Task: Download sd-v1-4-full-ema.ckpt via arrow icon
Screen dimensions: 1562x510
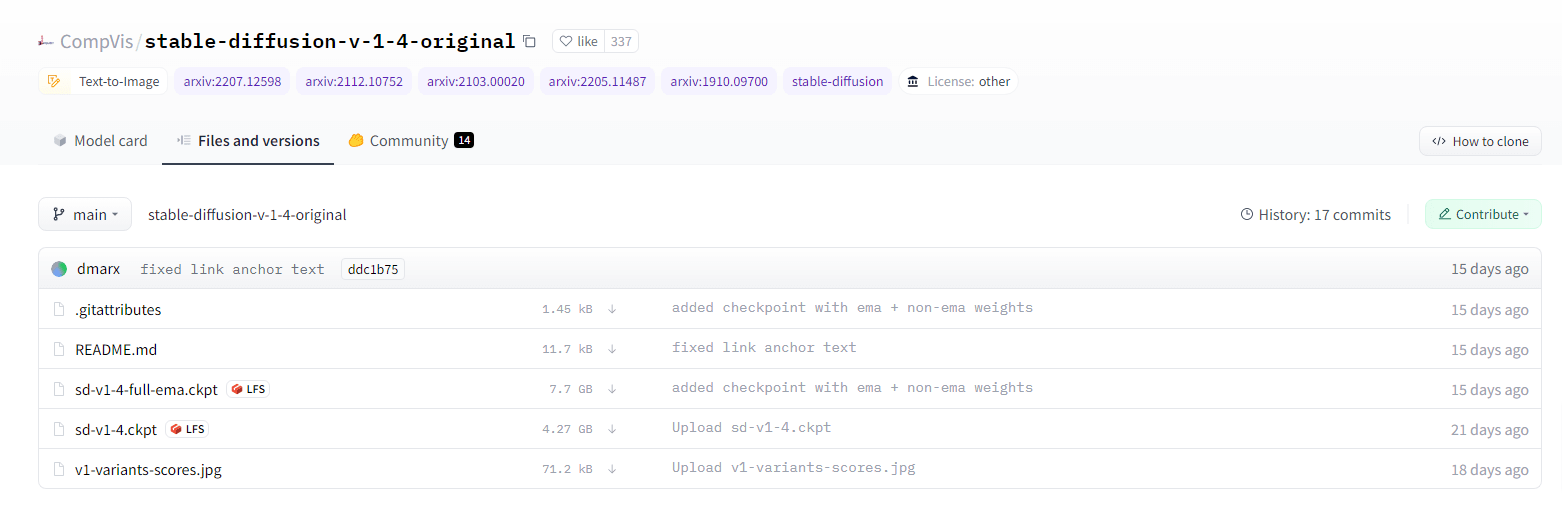Action: tap(612, 389)
